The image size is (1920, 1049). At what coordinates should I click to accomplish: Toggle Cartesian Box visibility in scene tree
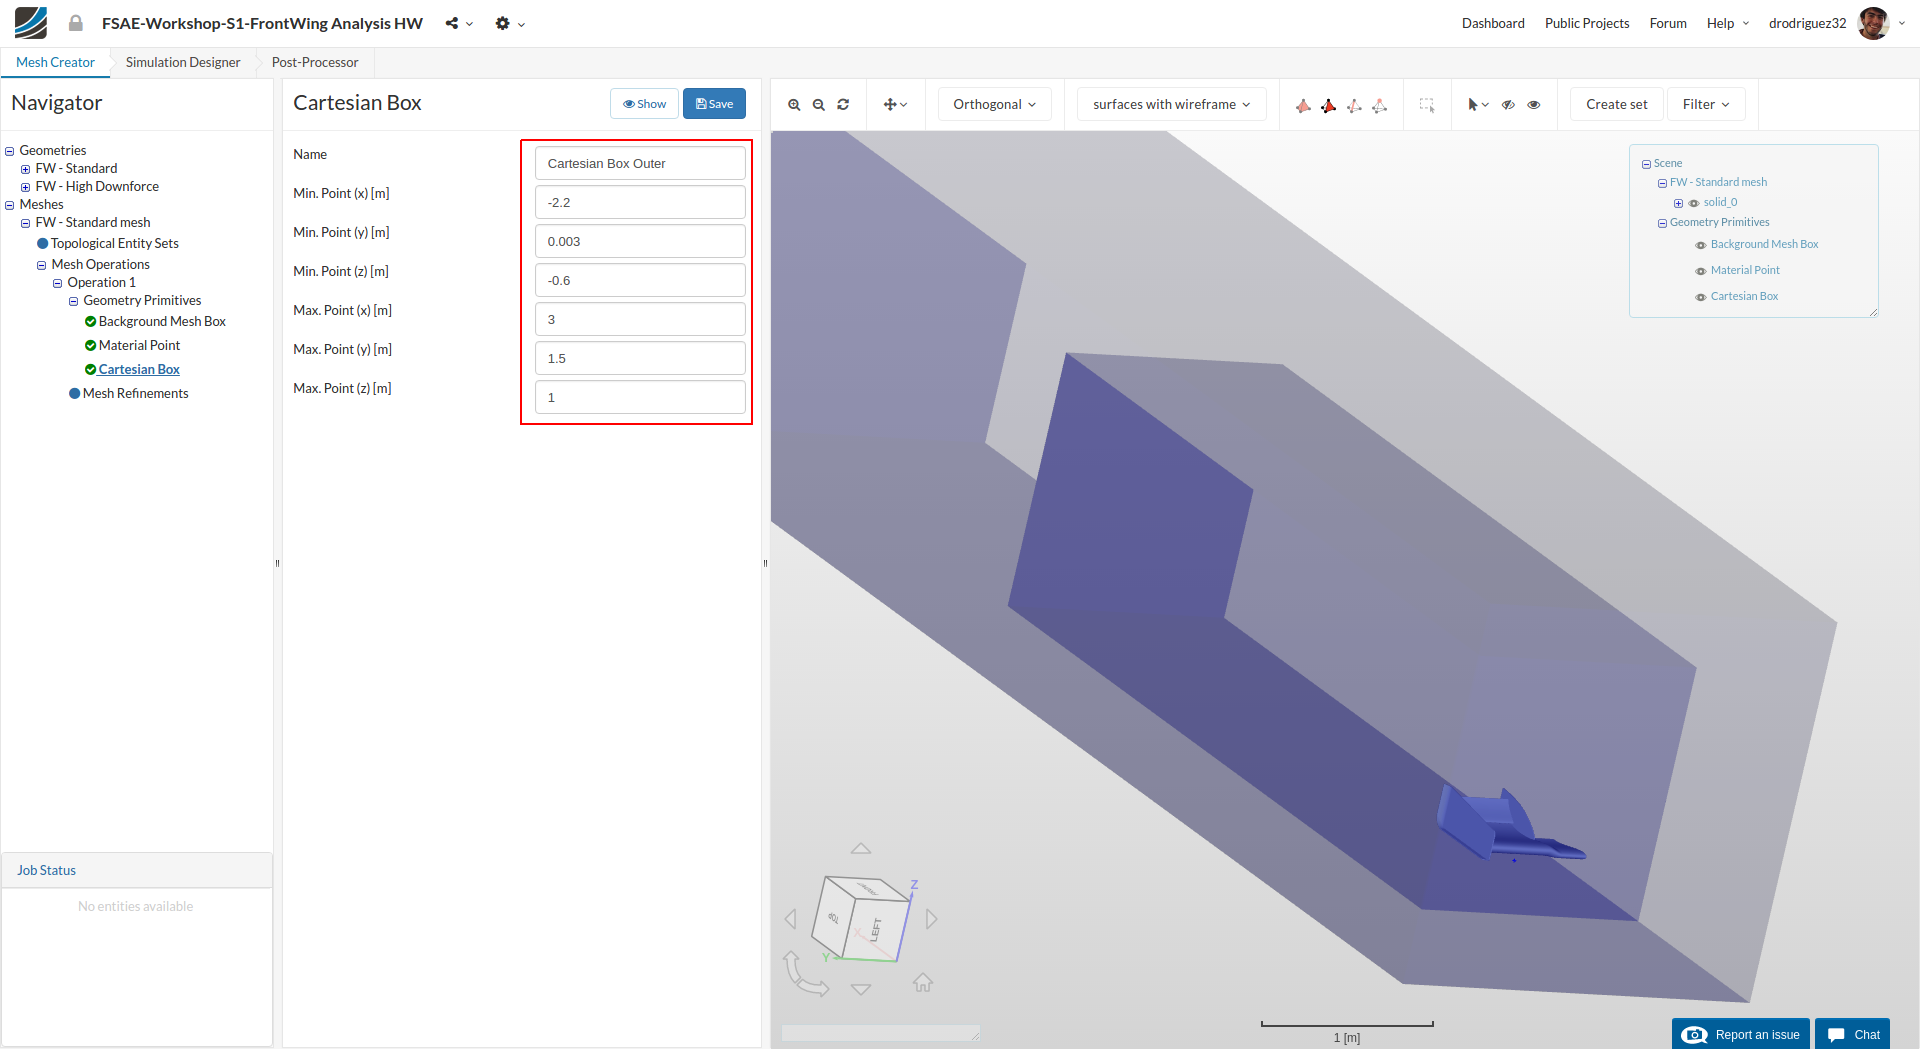coord(1701,297)
